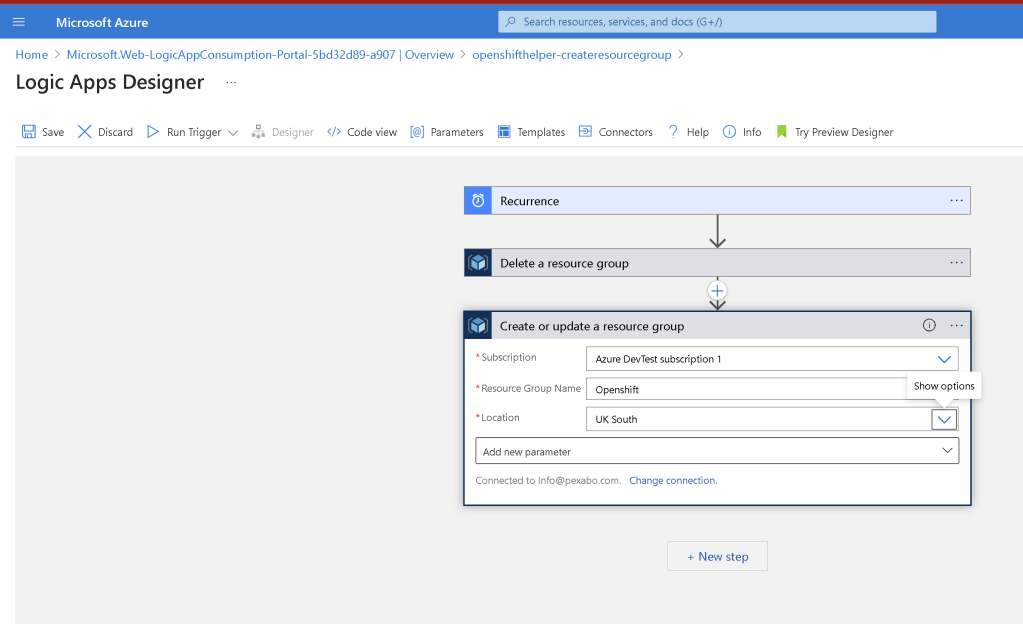1023x624 pixels.
Task: Click the Connected to Info@pexabo.com text
Action: [548, 480]
